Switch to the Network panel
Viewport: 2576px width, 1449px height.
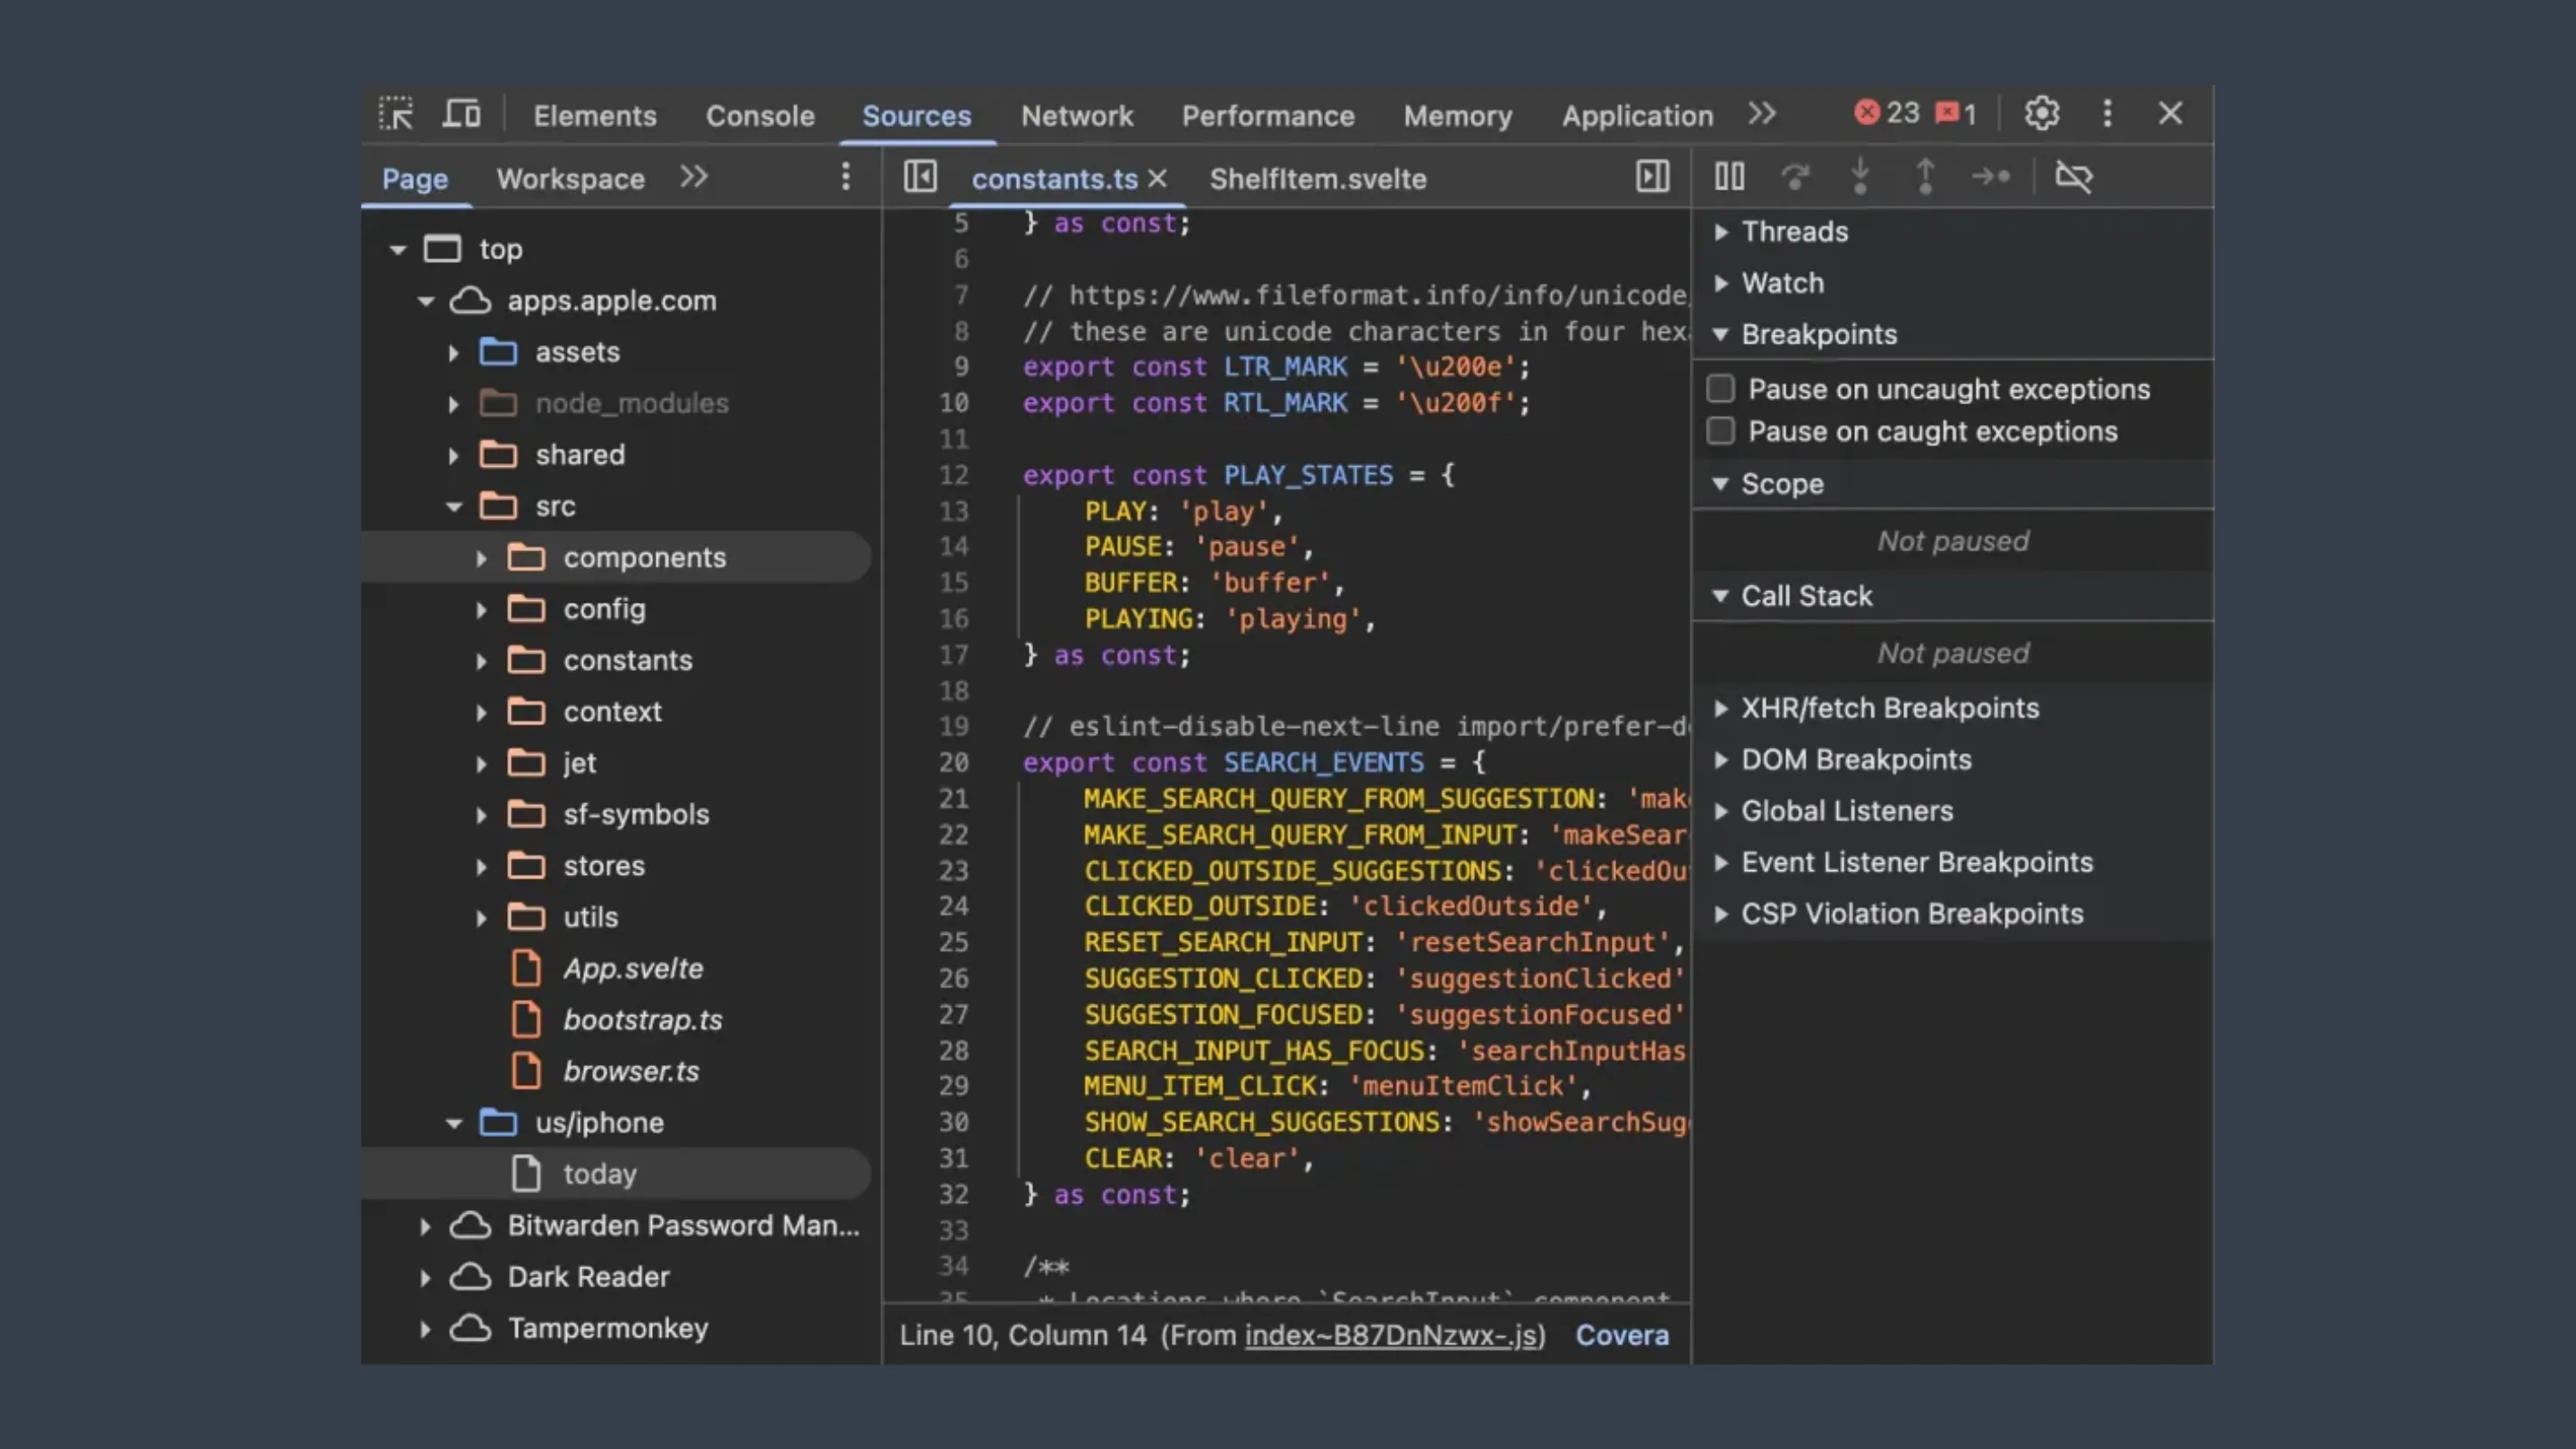click(x=1077, y=115)
